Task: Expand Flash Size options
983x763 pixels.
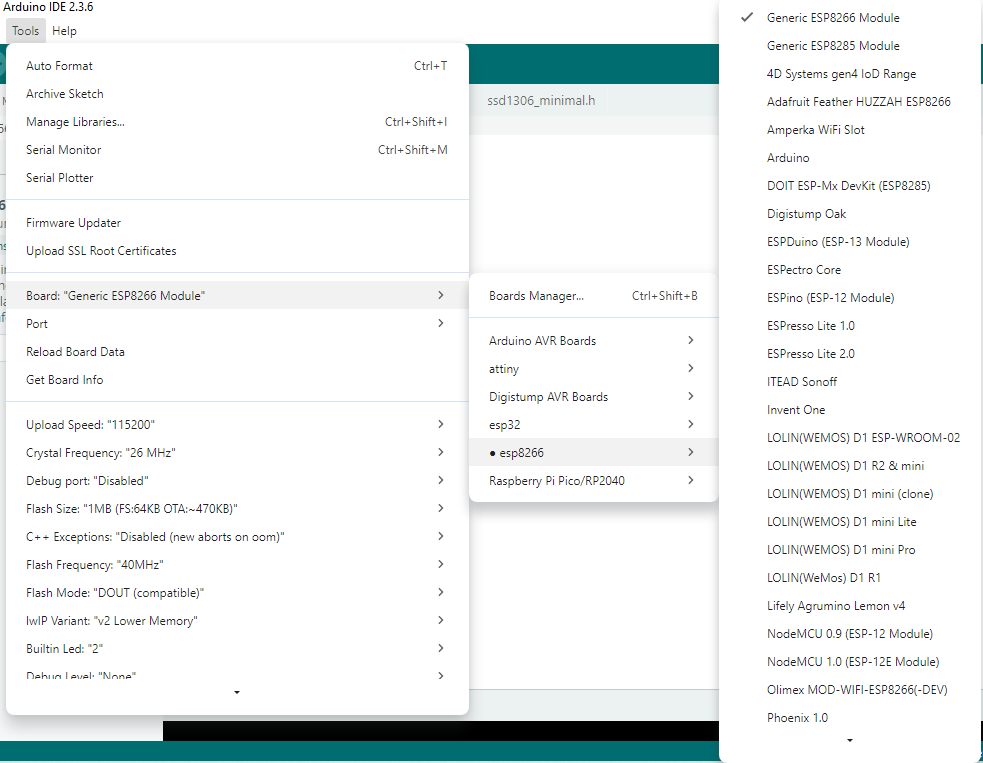Action: [x=236, y=509]
